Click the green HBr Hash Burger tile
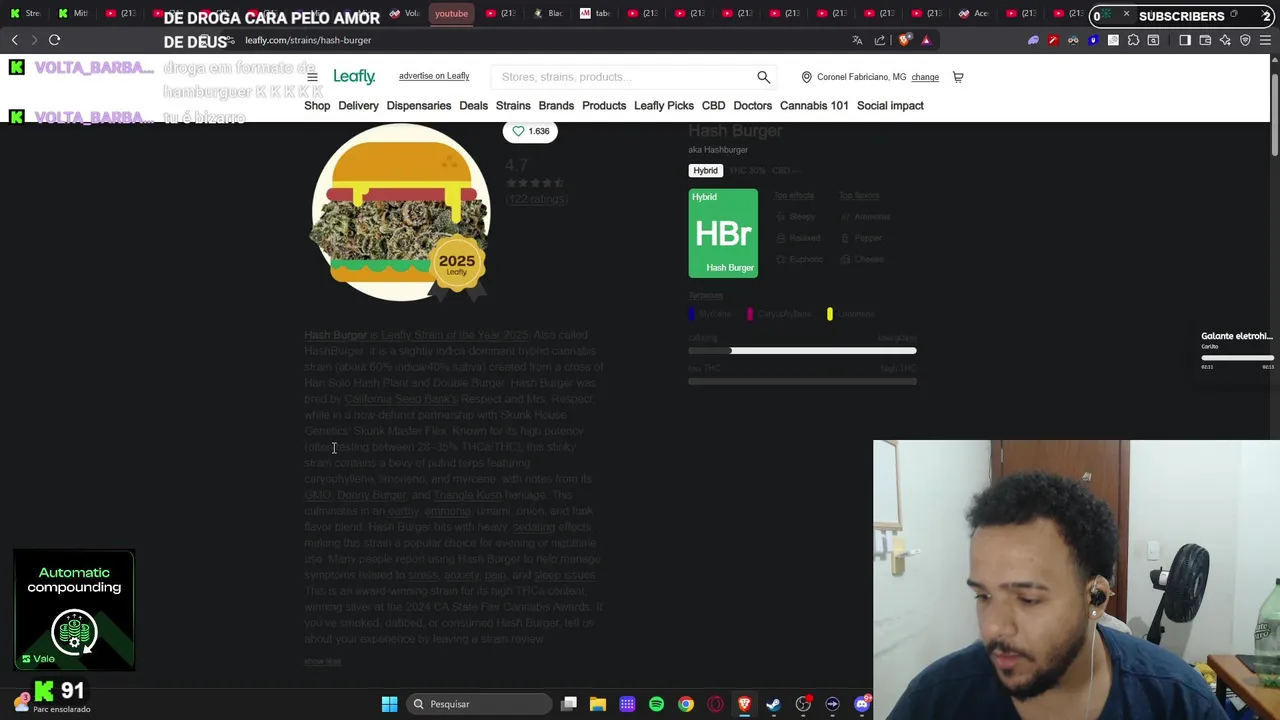This screenshot has width=1280, height=720. click(723, 233)
